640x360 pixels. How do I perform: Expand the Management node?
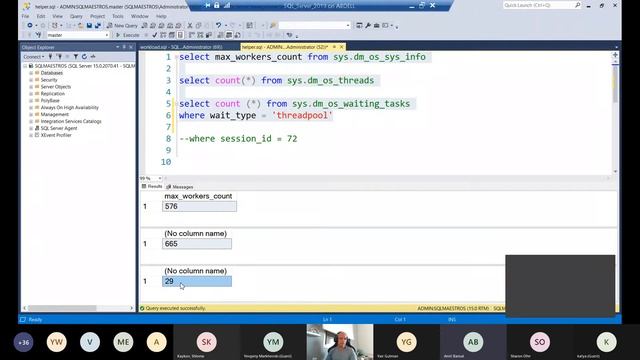click(x=31, y=114)
